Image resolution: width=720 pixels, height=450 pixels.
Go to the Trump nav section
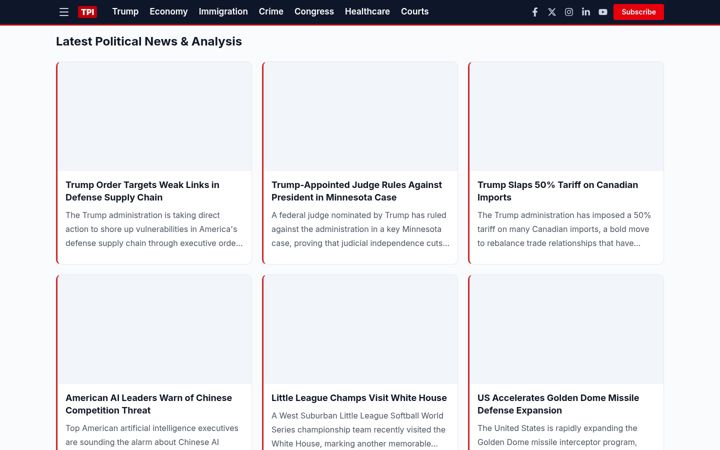click(x=125, y=11)
